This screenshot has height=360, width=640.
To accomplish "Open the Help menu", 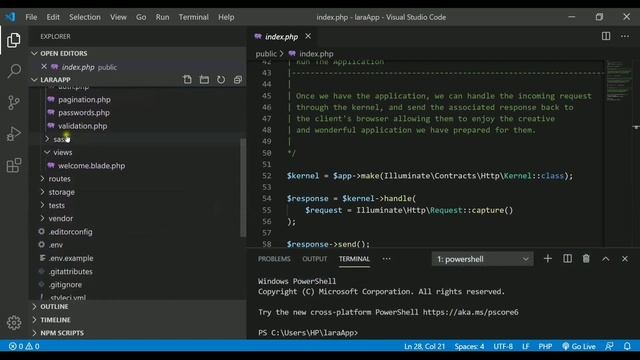I will tap(226, 17).
